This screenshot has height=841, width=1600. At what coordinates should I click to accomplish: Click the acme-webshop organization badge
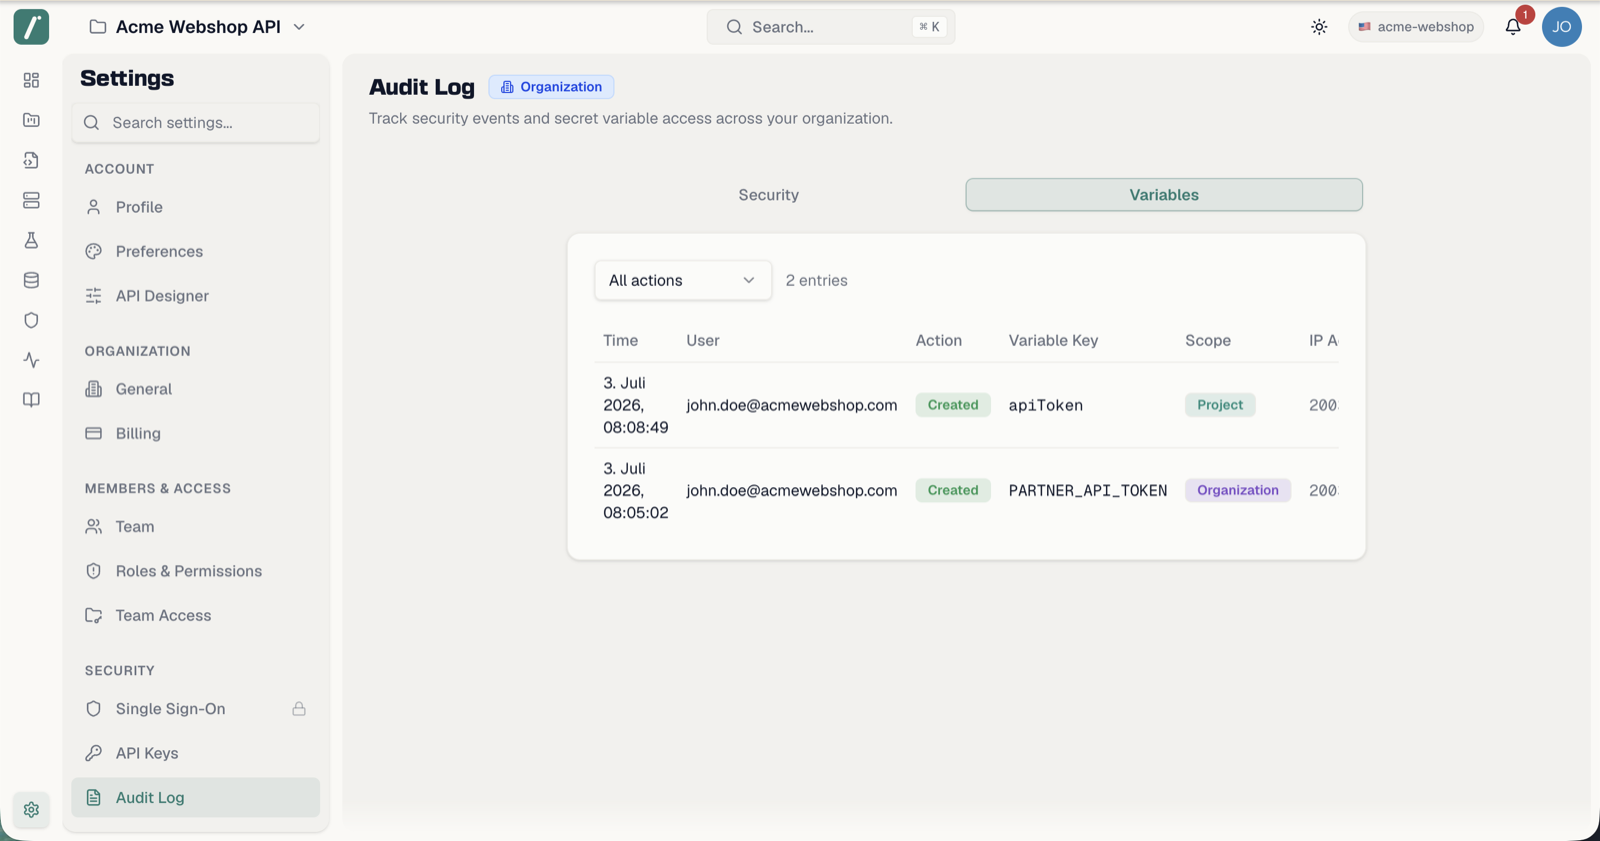(x=1416, y=27)
